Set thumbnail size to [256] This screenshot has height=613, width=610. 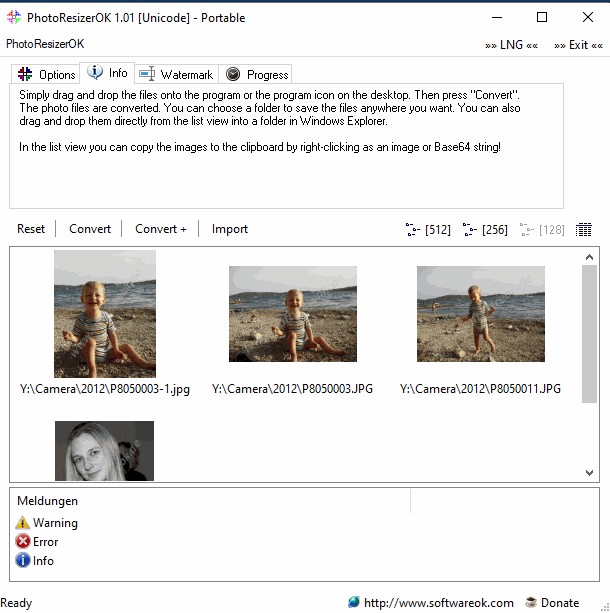[x=485, y=229]
